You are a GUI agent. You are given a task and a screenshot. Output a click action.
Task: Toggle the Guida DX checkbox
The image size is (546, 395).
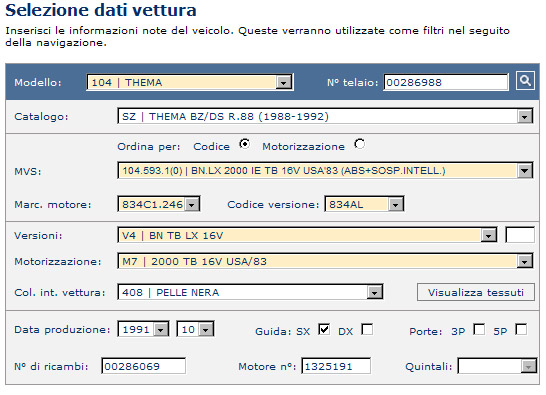point(367,329)
